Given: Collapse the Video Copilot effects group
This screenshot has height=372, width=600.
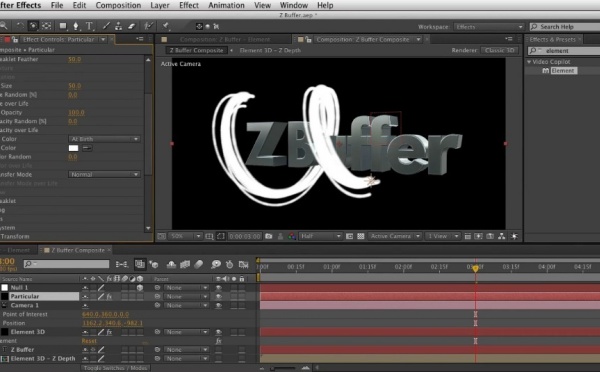Looking at the screenshot, I should pos(530,62).
